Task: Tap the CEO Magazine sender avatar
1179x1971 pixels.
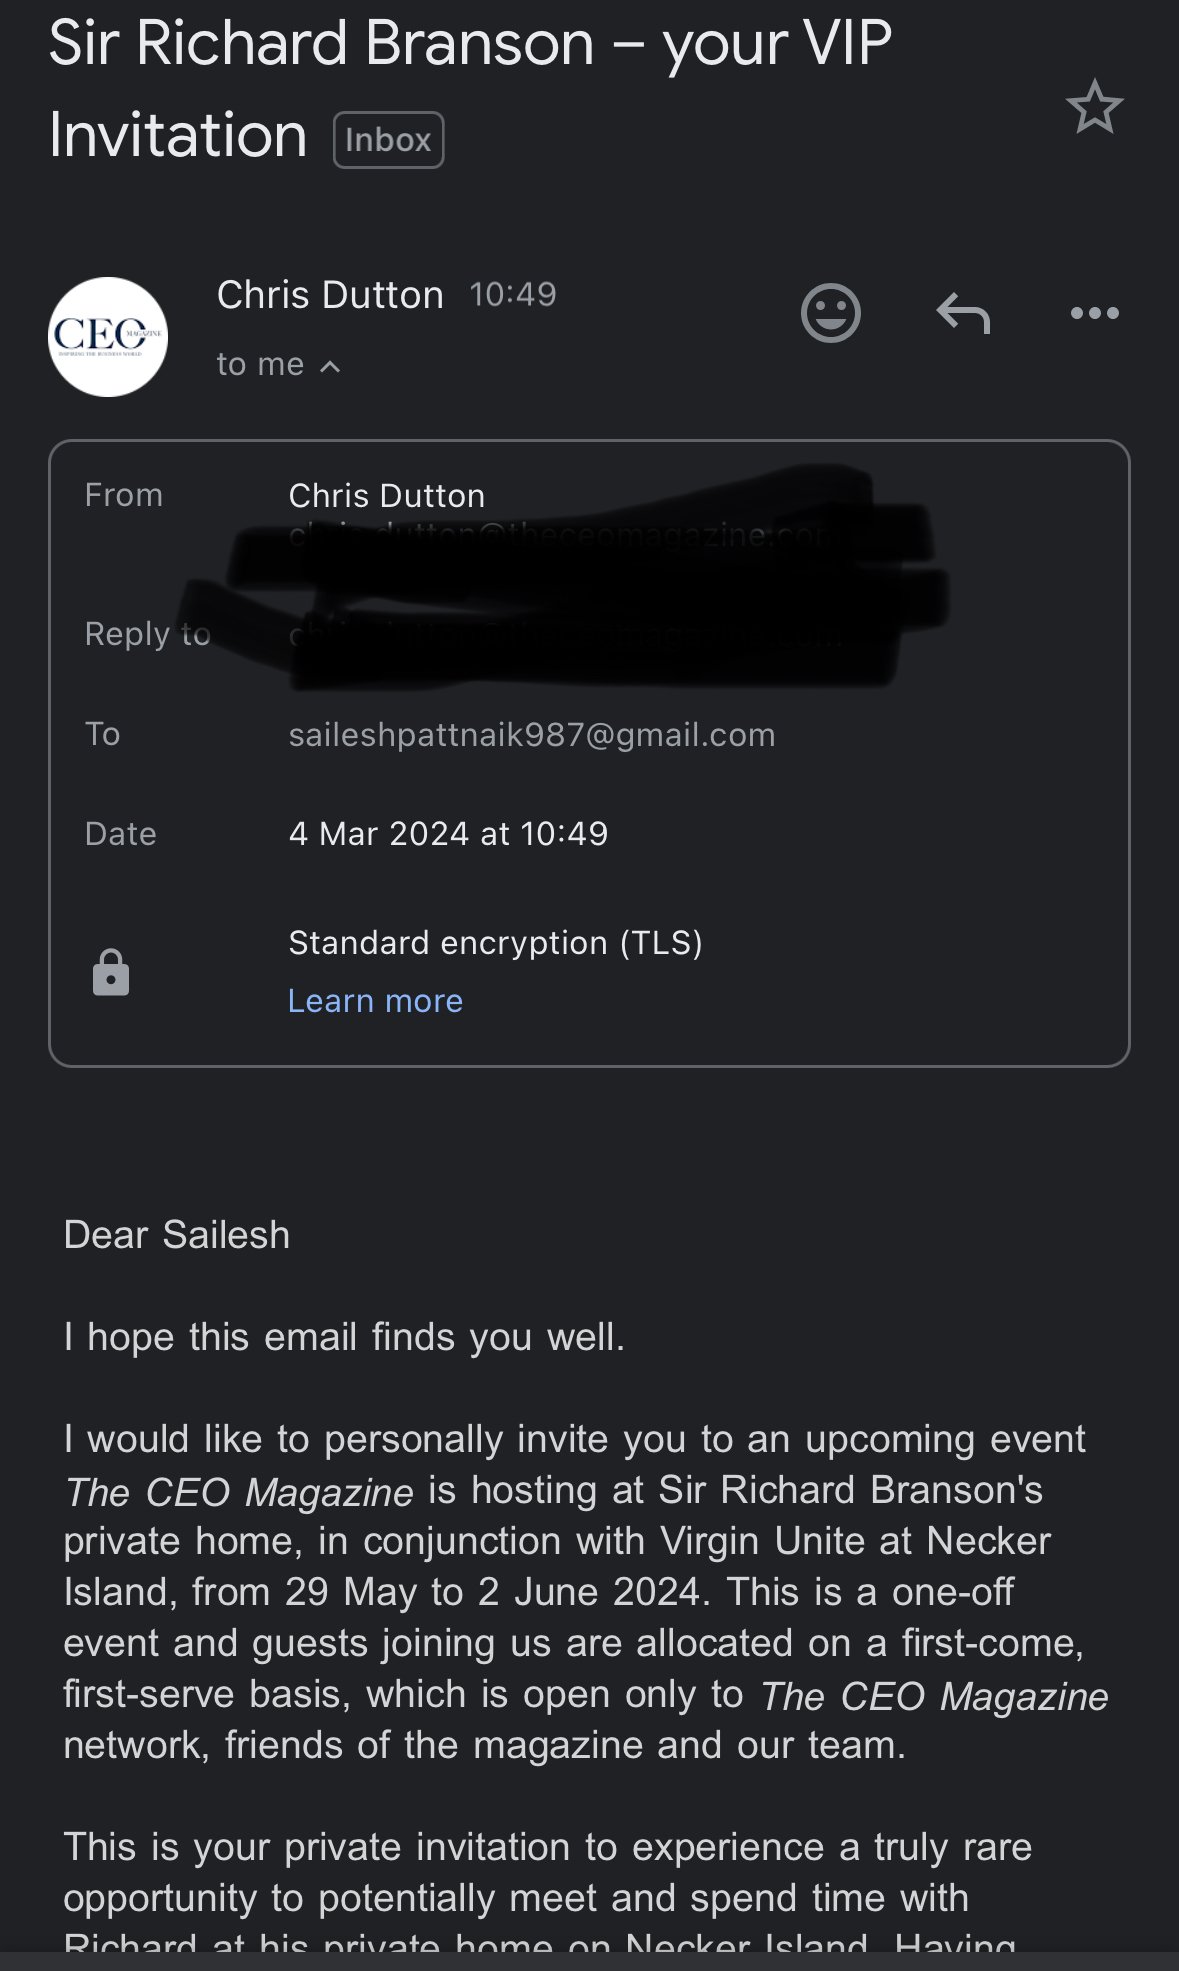Action: pos(108,337)
